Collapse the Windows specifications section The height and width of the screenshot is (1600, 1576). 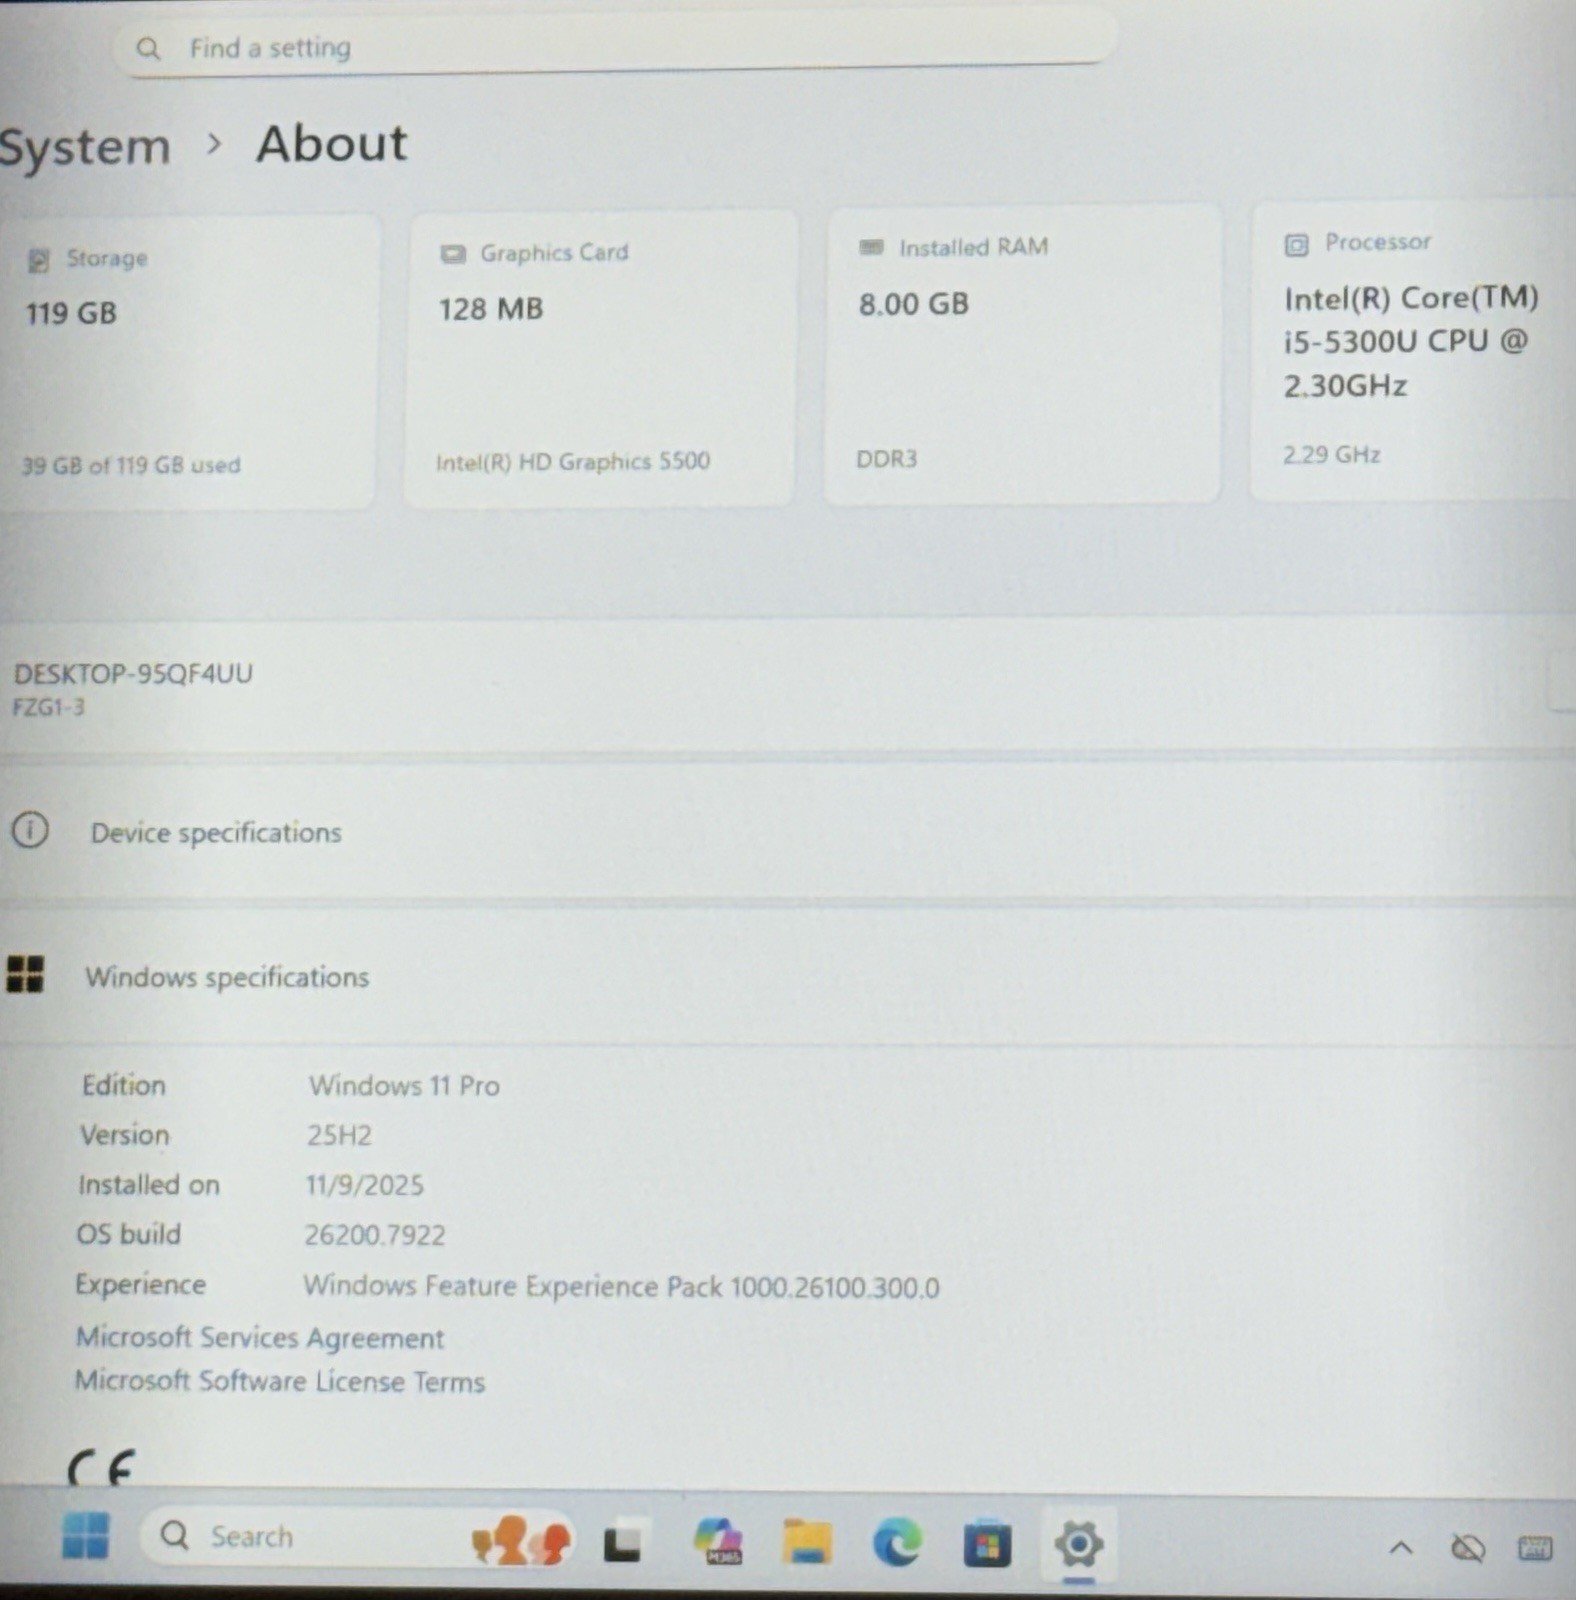[788, 976]
